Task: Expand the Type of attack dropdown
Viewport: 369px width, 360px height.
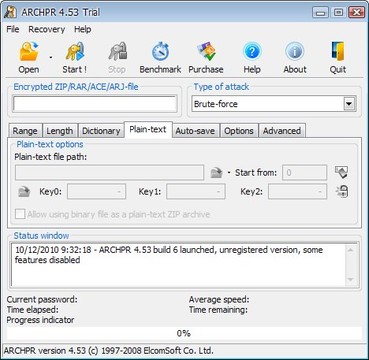Action: (349, 104)
